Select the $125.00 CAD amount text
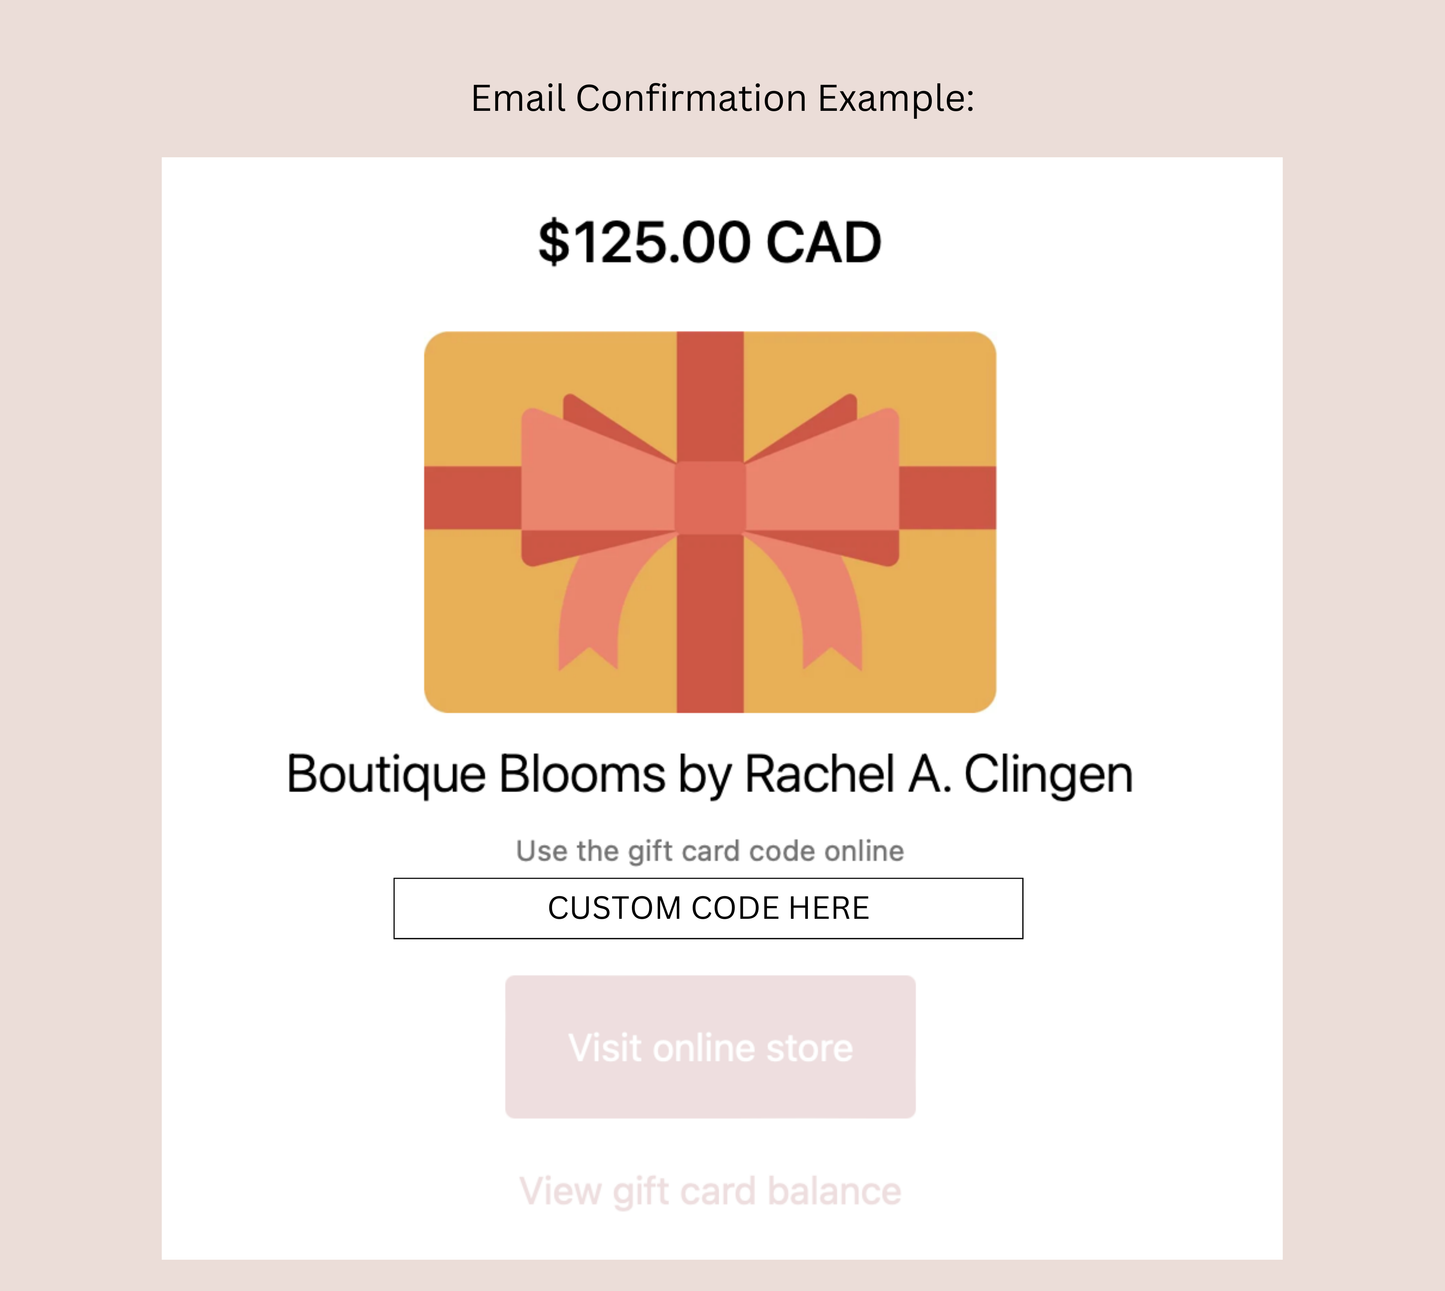1445x1291 pixels. click(x=709, y=243)
